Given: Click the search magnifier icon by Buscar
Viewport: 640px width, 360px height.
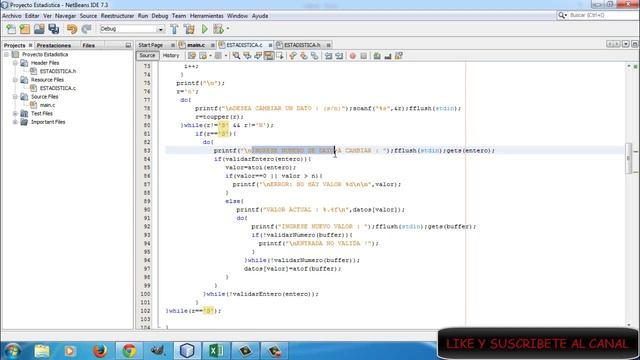Looking at the screenshot, I should tap(562, 15).
